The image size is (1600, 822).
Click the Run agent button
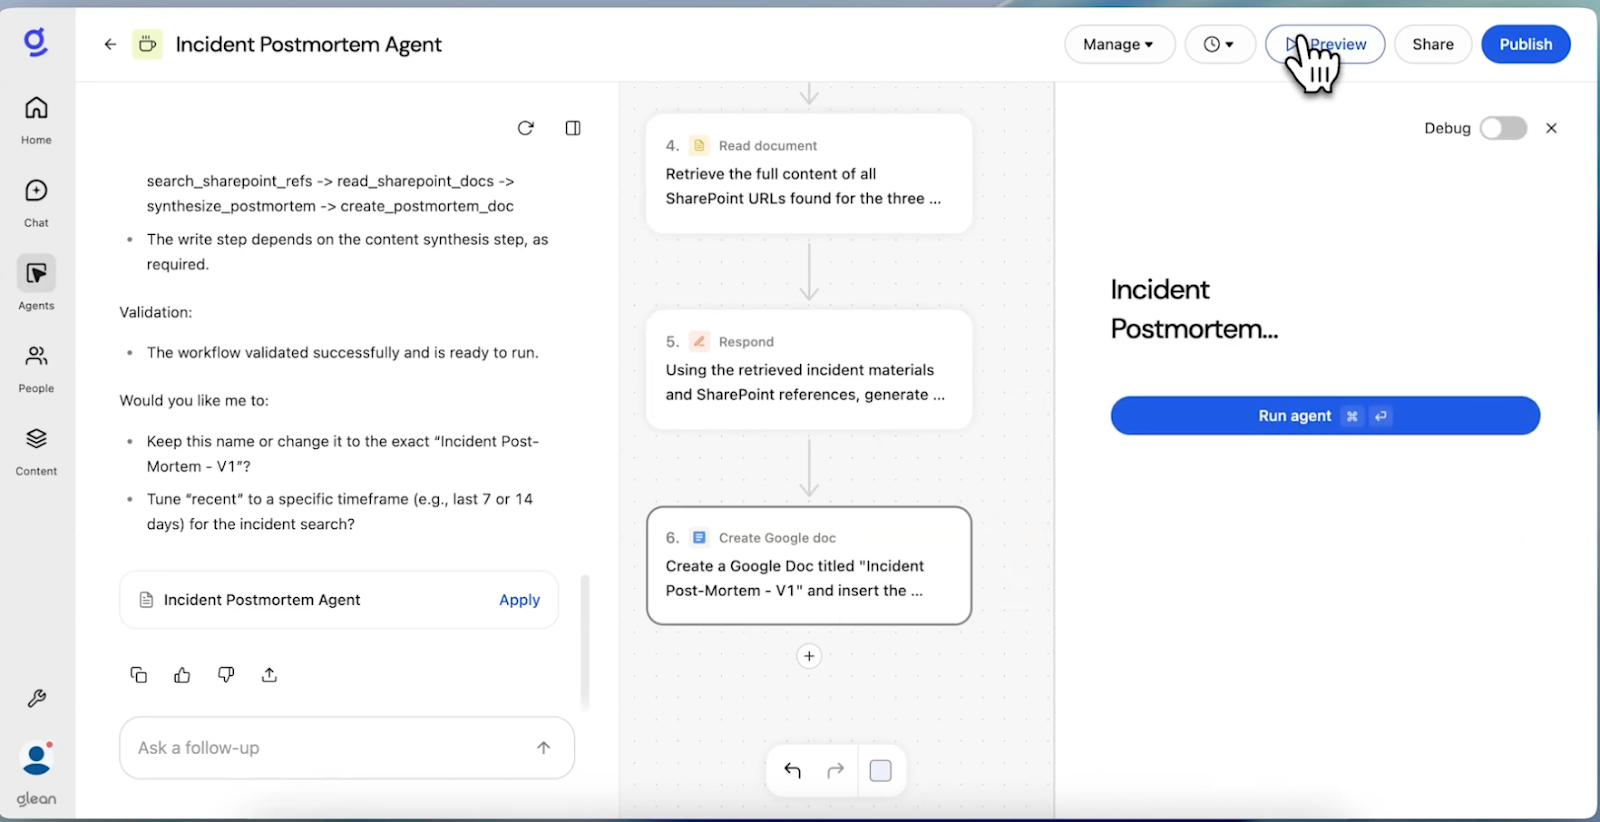1325,416
